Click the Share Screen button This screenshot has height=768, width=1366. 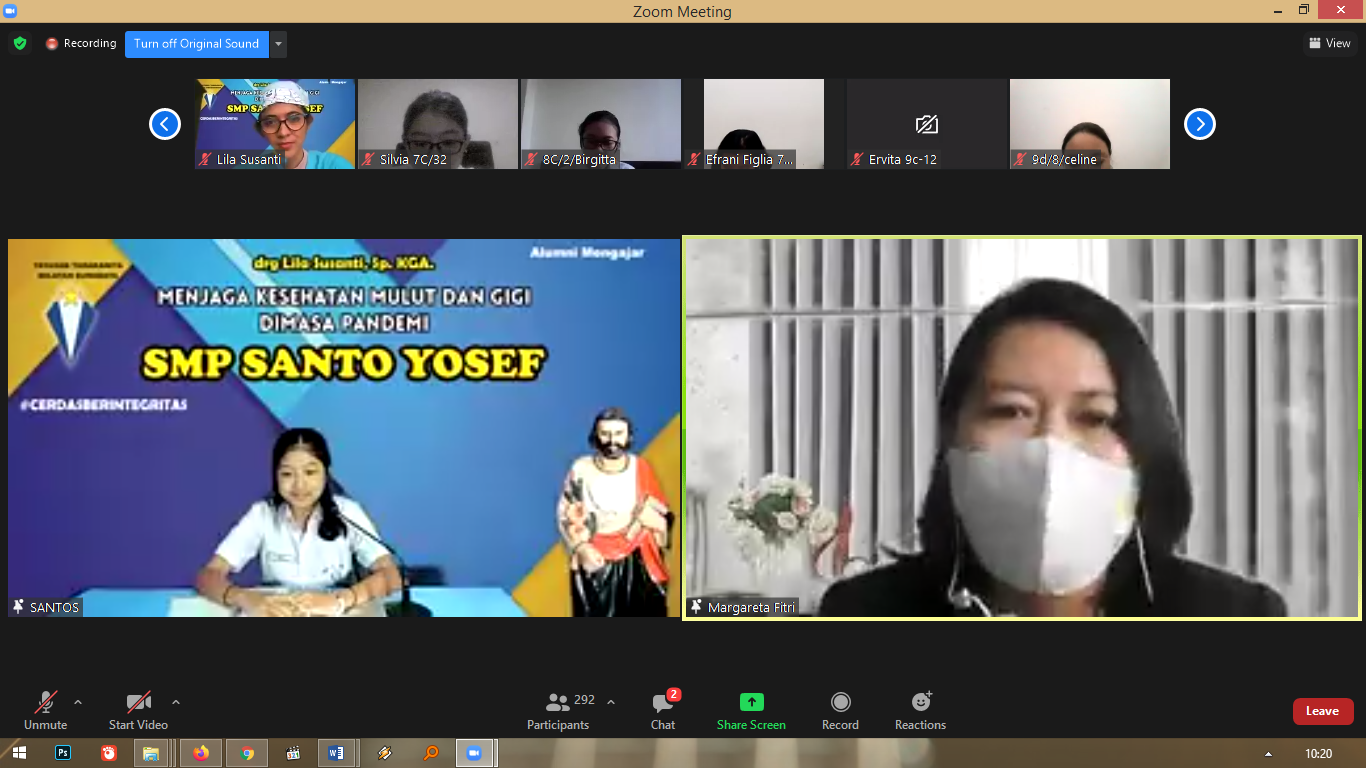pyautogui.click(x=751, y=709)
